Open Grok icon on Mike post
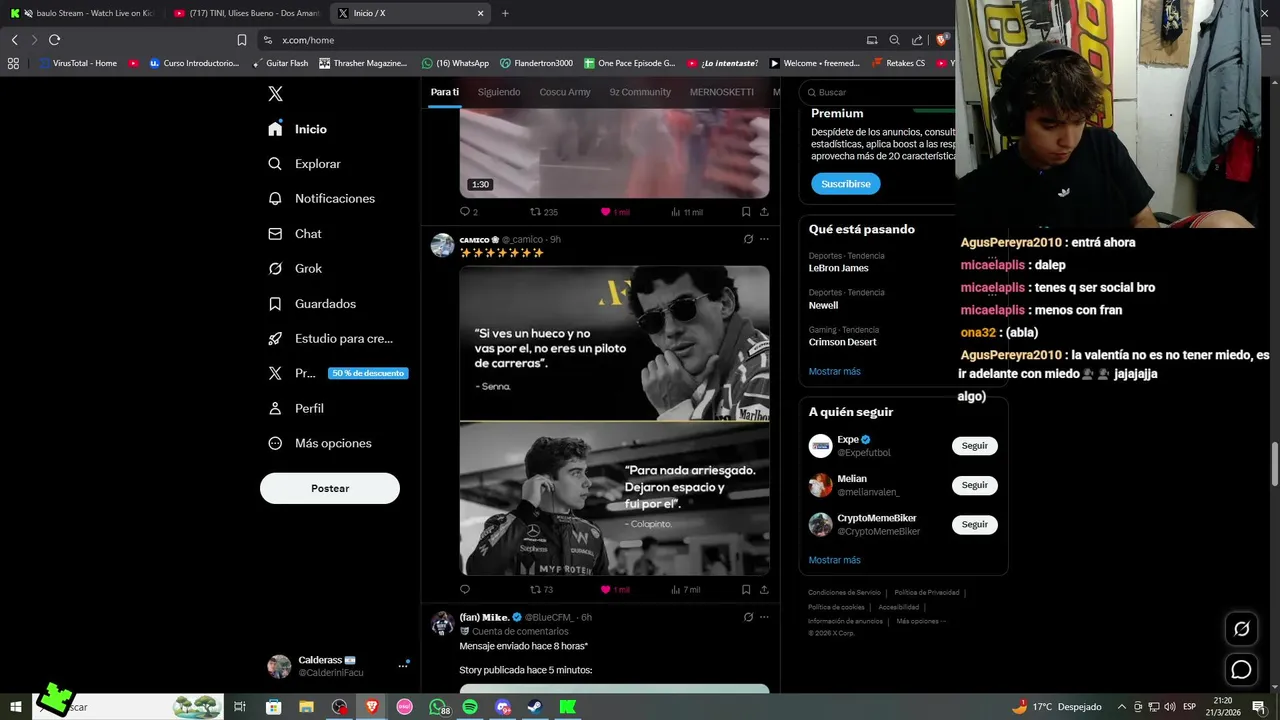The image size is (1280, 720). click(x=748, y=617)
